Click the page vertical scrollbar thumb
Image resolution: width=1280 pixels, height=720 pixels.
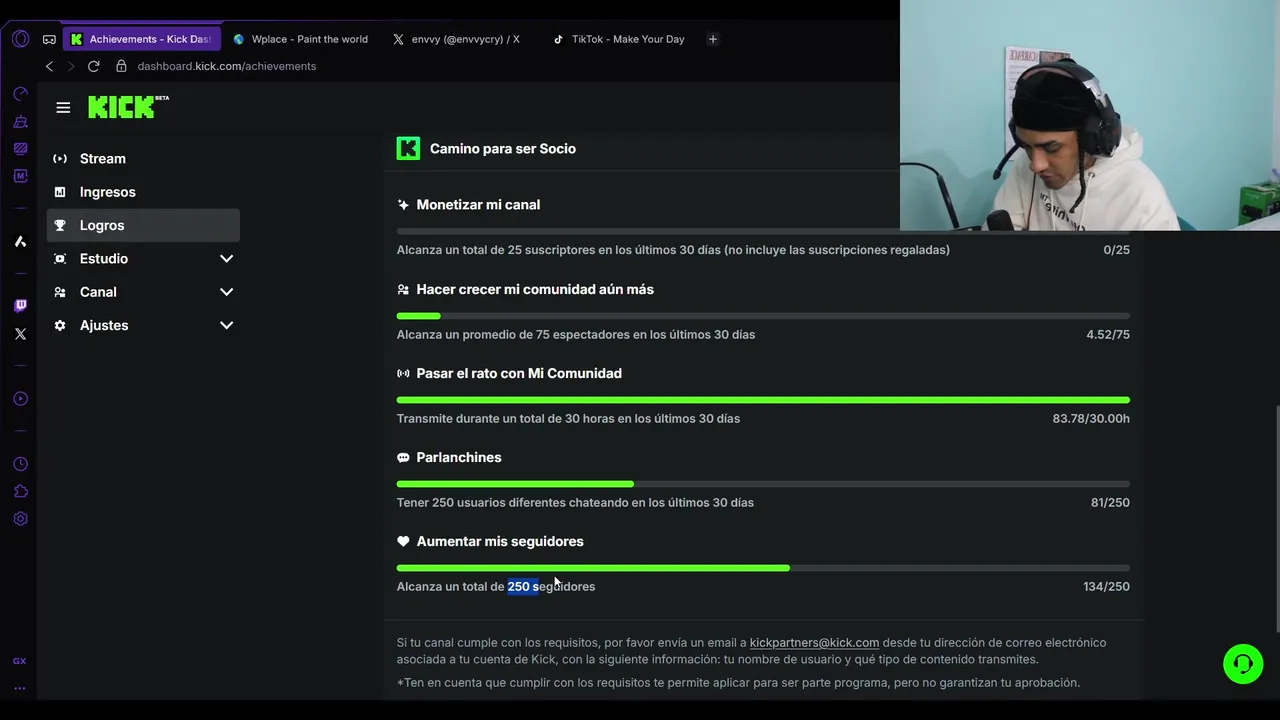1276,518
